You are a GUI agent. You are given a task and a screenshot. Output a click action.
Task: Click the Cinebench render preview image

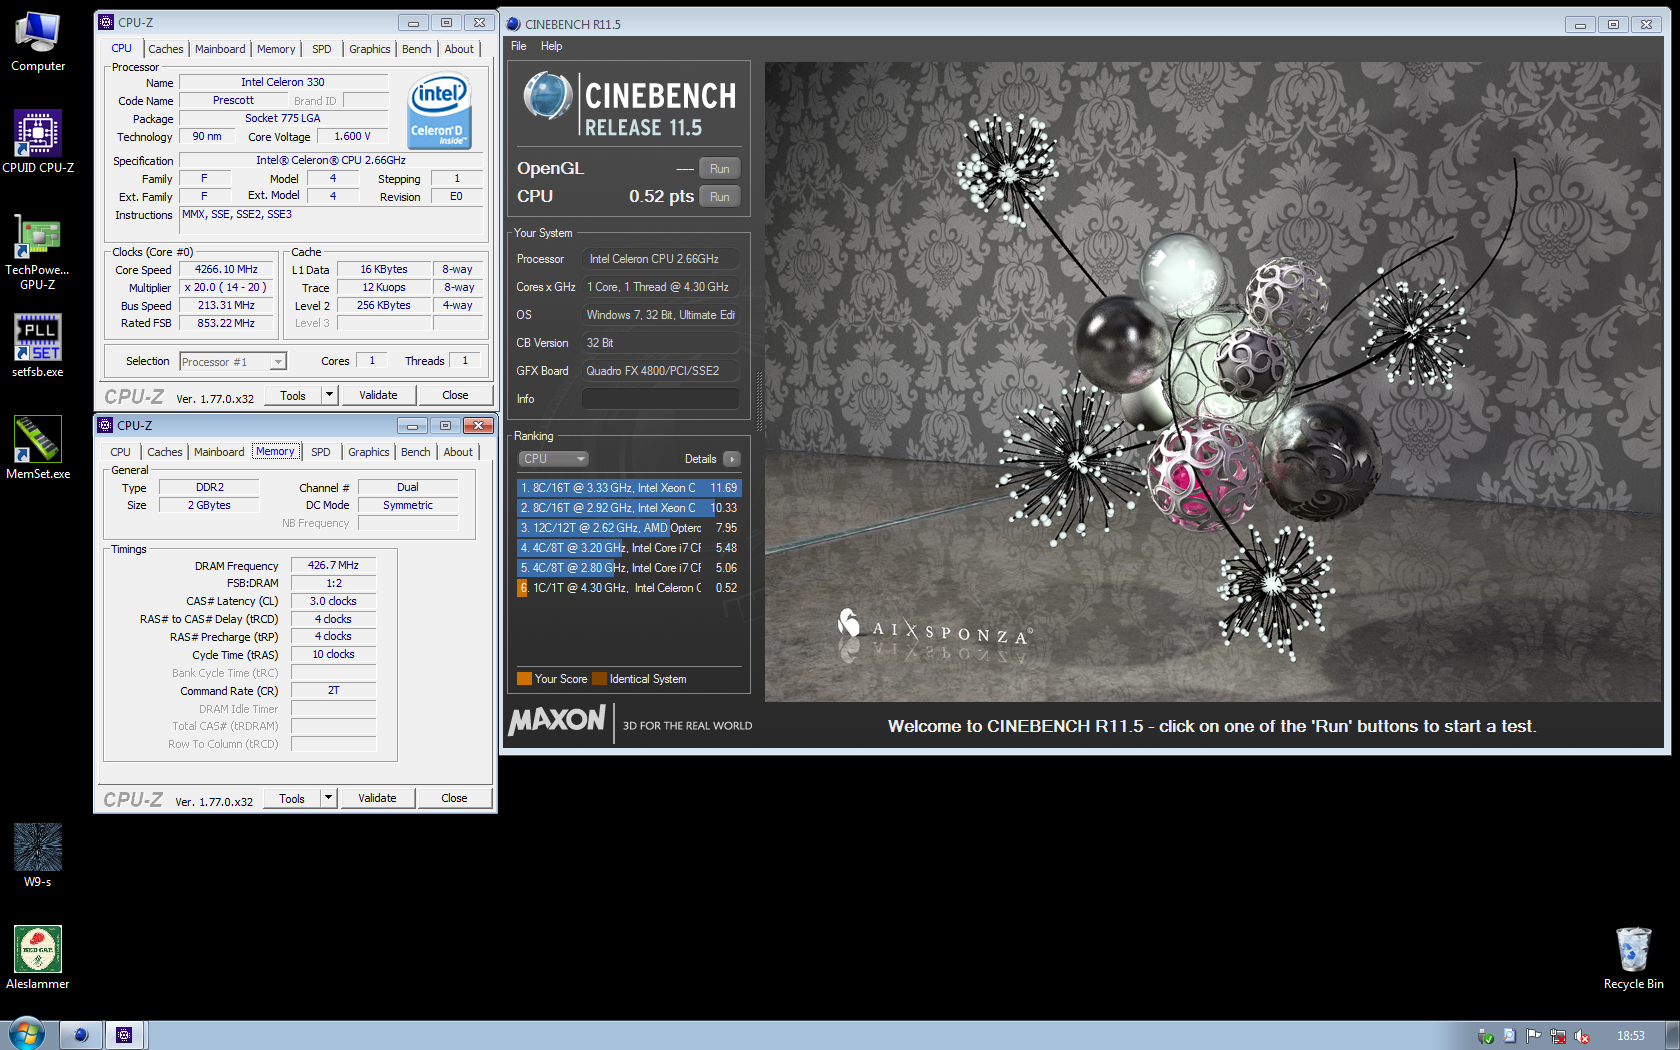[1213, 381]
